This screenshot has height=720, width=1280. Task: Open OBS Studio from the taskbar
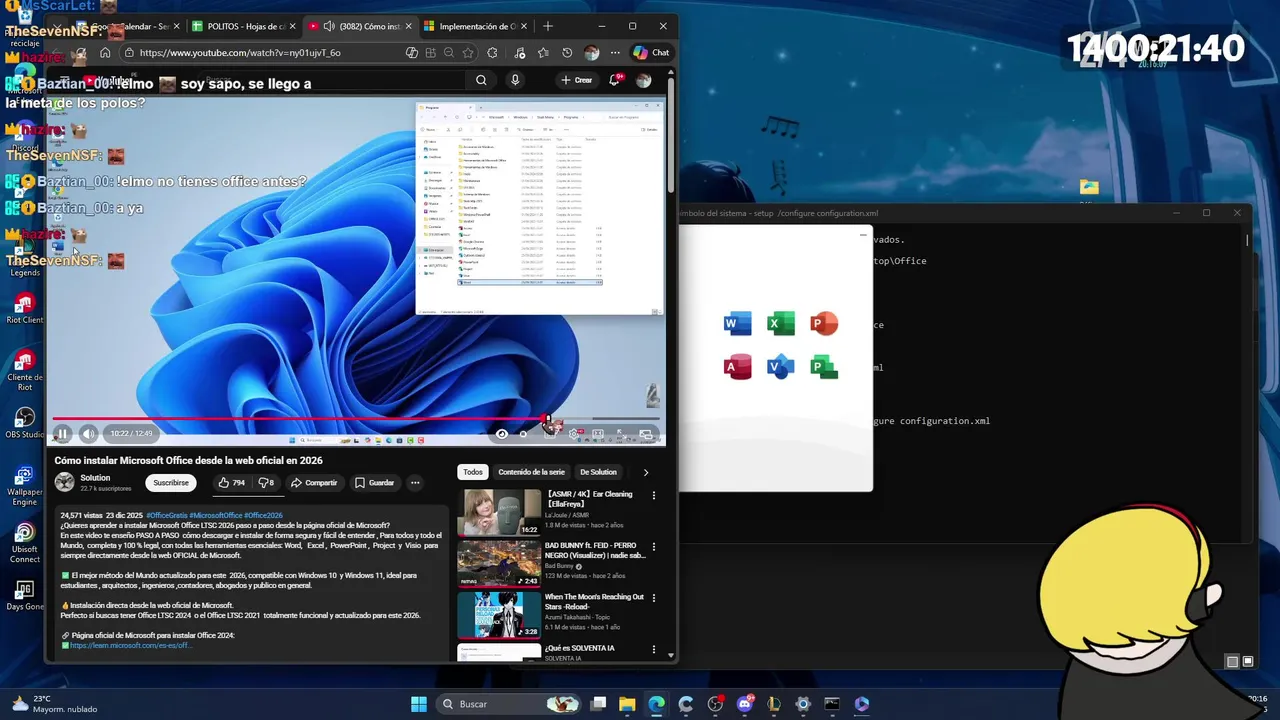[715, 704]
